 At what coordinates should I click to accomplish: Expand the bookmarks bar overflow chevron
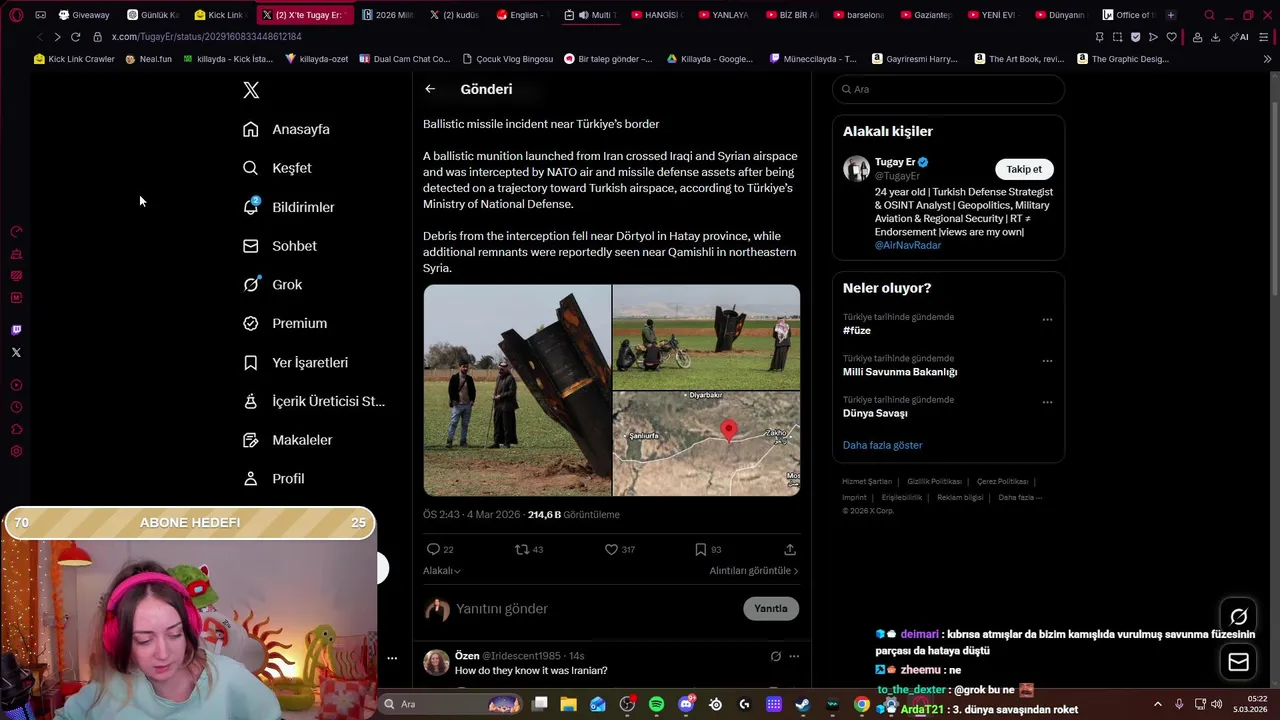pos(1267,59)
